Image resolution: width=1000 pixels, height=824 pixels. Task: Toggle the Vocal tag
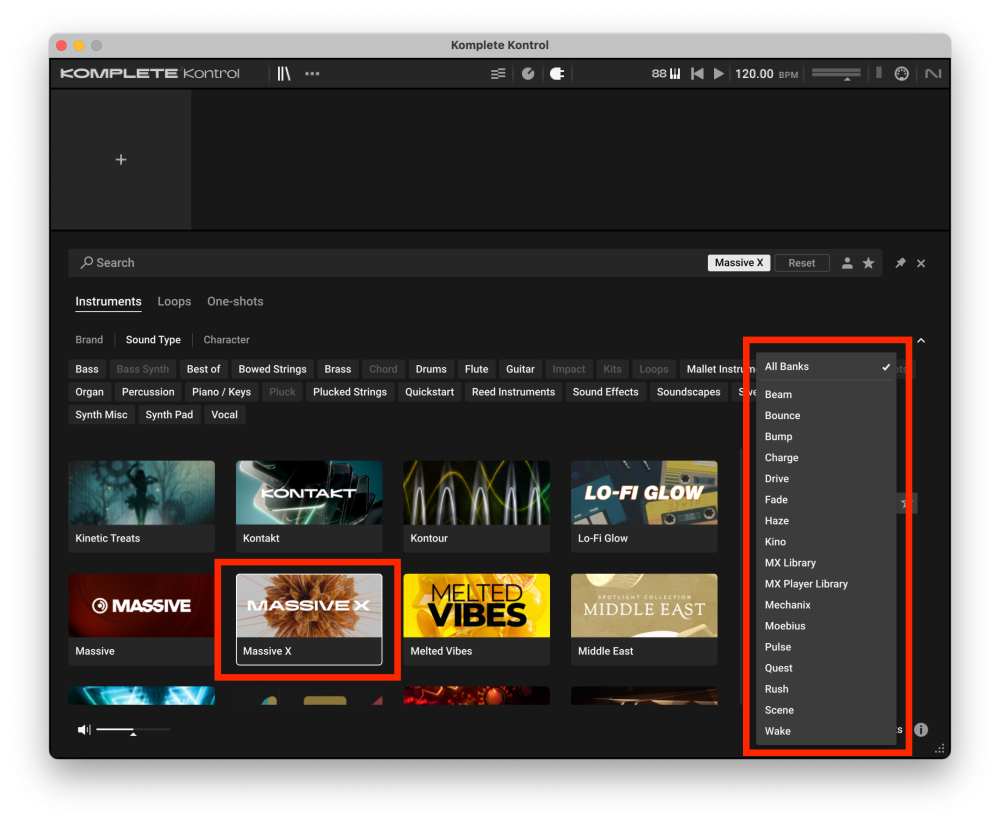click(224, 415)
